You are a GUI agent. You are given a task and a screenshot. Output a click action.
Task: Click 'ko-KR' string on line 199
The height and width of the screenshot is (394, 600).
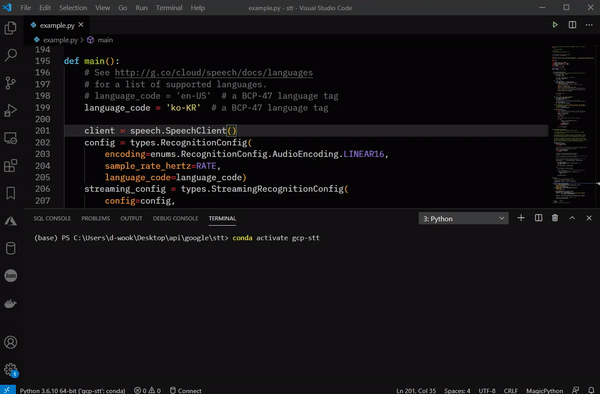183,107
